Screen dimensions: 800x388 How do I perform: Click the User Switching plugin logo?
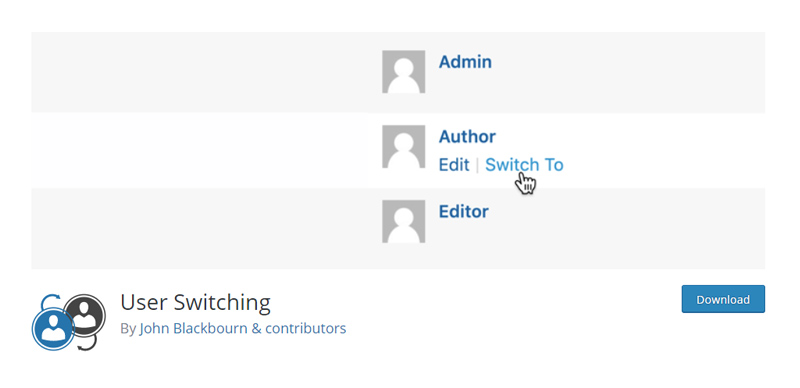(69, 322)
